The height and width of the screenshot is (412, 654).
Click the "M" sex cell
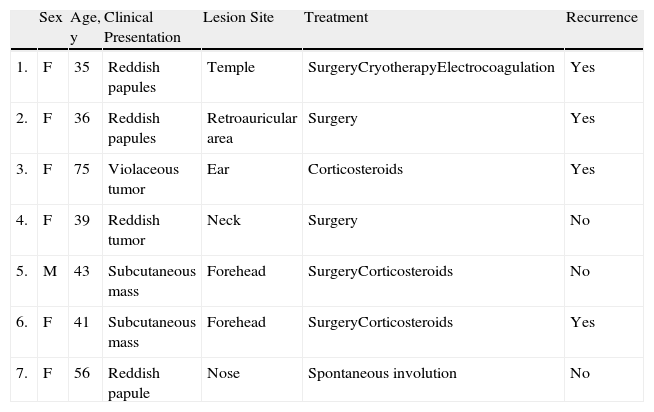51,271
